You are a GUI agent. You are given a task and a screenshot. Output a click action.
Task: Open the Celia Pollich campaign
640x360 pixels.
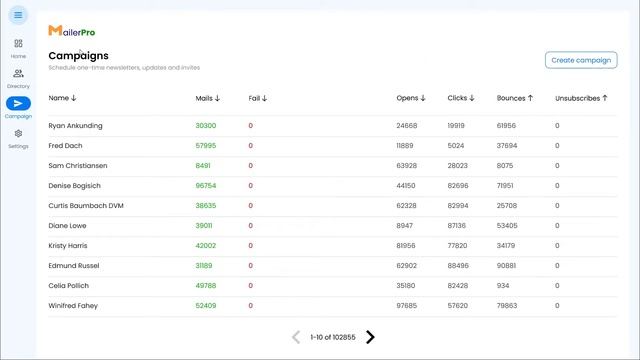click(x=69, y=286)
